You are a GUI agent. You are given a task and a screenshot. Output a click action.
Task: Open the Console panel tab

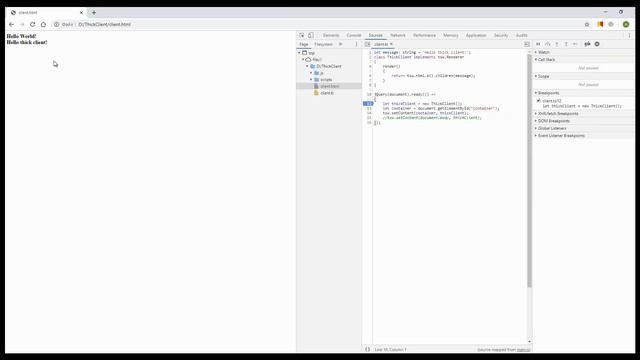(354, 36)
